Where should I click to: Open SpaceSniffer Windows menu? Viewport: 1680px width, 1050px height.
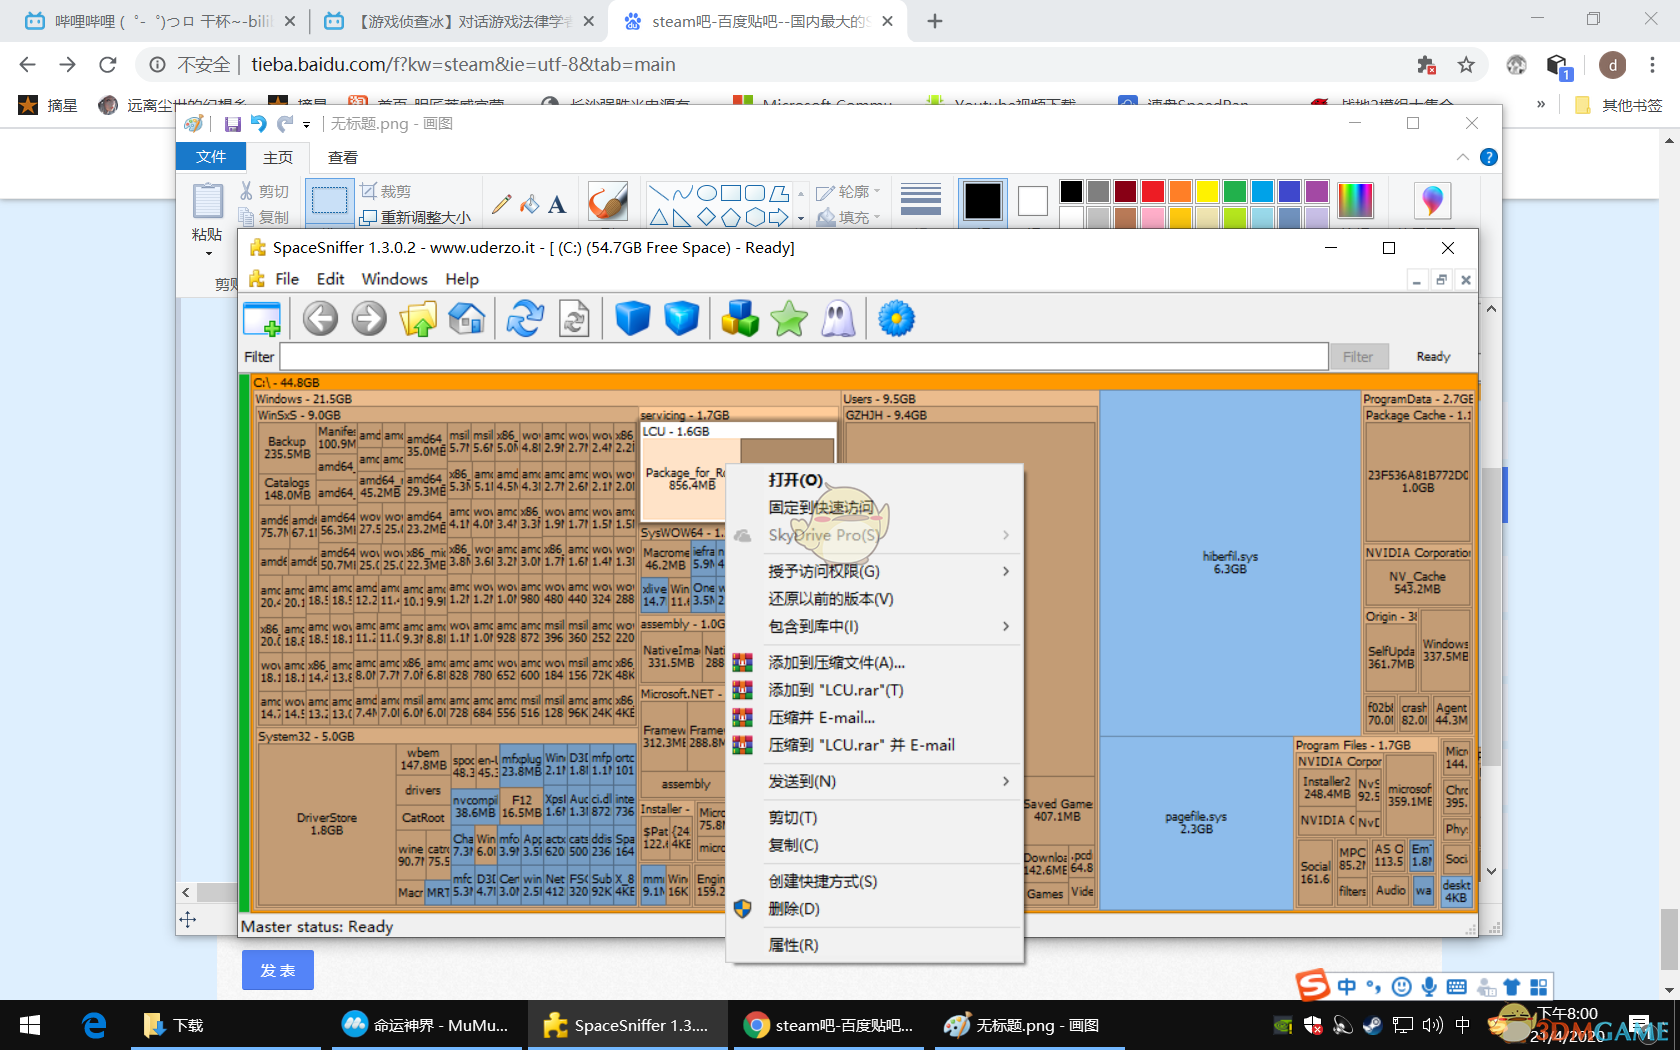pyautogui.click(x=394, y=279)
